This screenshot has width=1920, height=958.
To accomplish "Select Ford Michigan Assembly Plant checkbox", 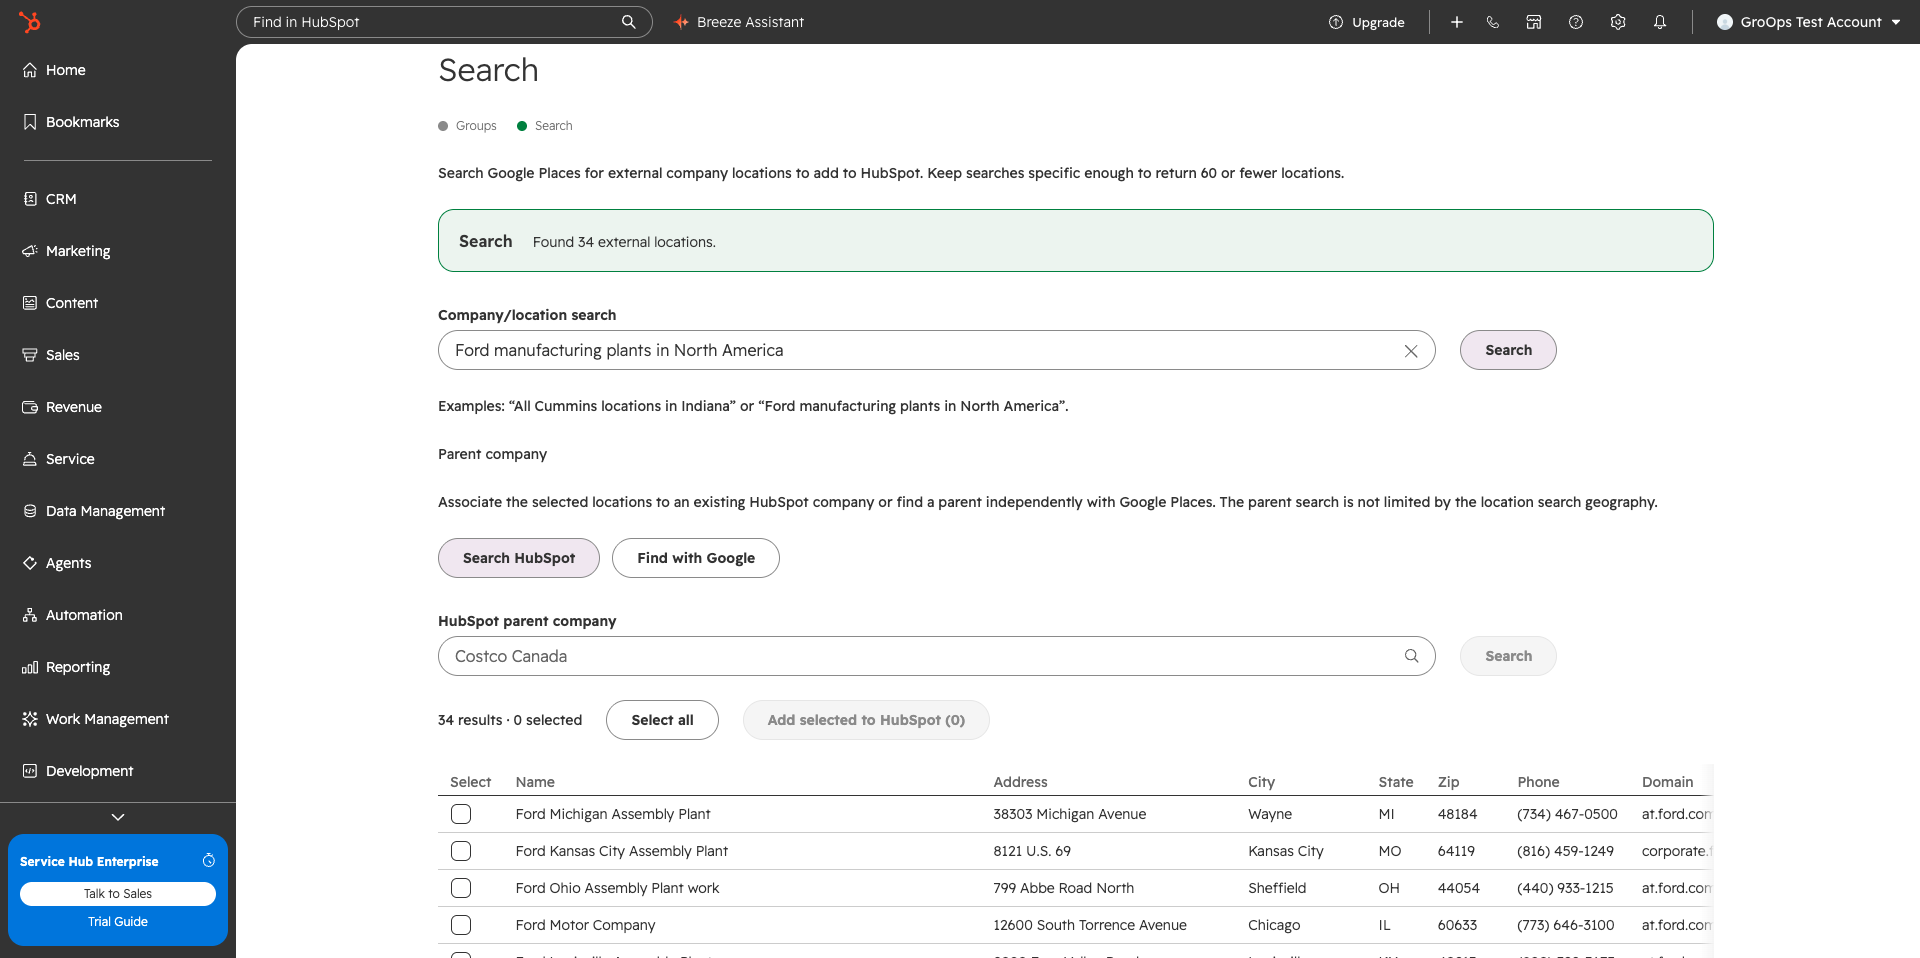I will pyautogui.click(x=461, y=814).
